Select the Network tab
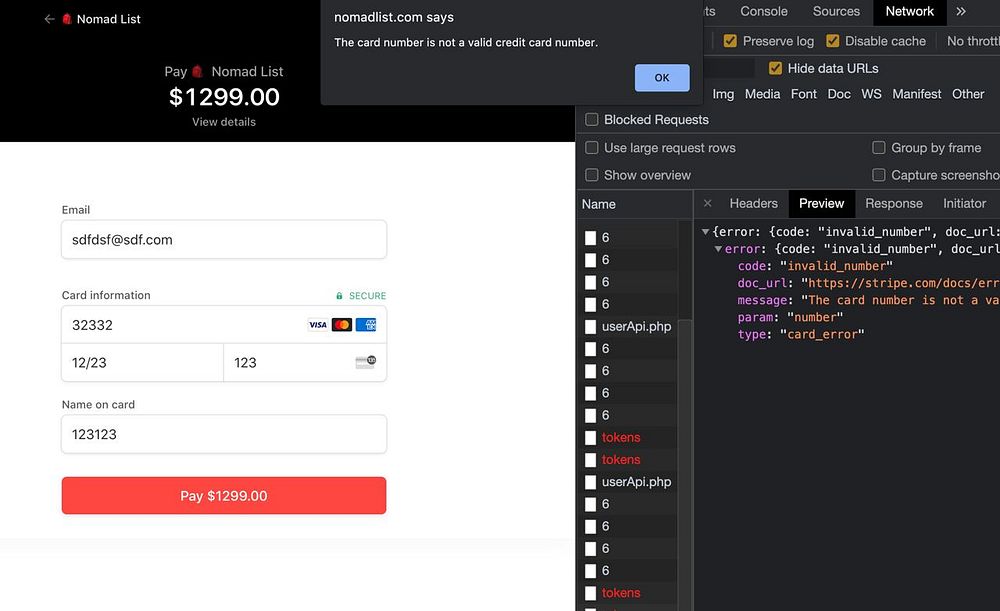The width and height of the screenshot is (1000, 611). (909, 11)
